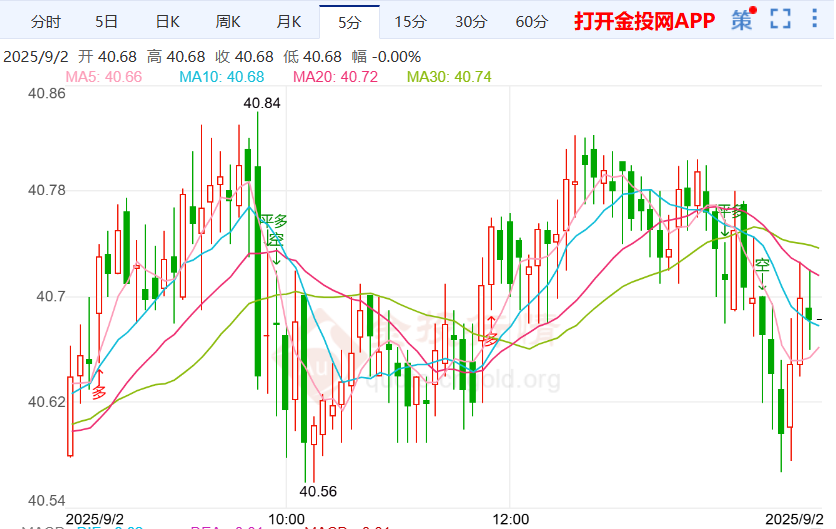Click the 40.7 price axis label
836x529 pixels.
pyautogui.click(x=51, y=296)
